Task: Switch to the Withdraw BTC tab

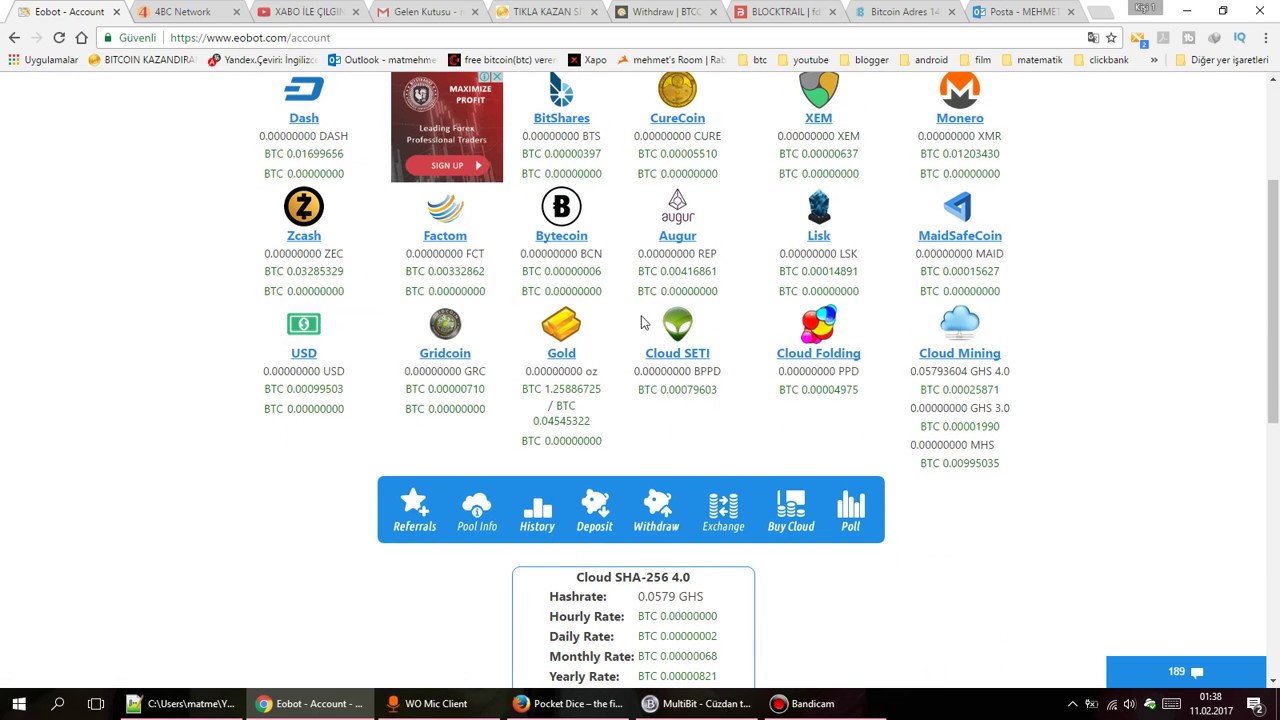Action: coord(664,12)
